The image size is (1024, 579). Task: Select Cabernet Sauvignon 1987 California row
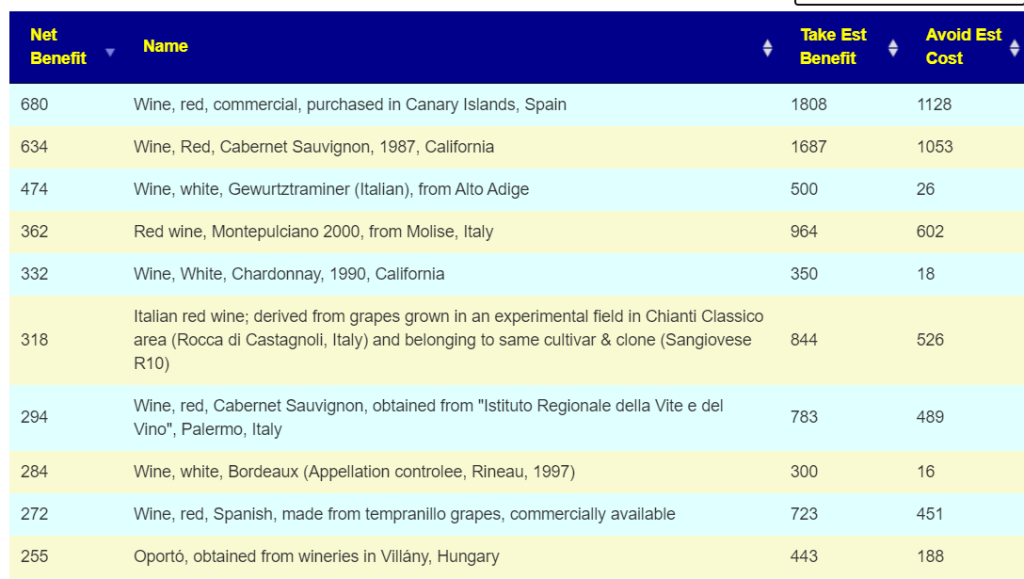(517, 147)
